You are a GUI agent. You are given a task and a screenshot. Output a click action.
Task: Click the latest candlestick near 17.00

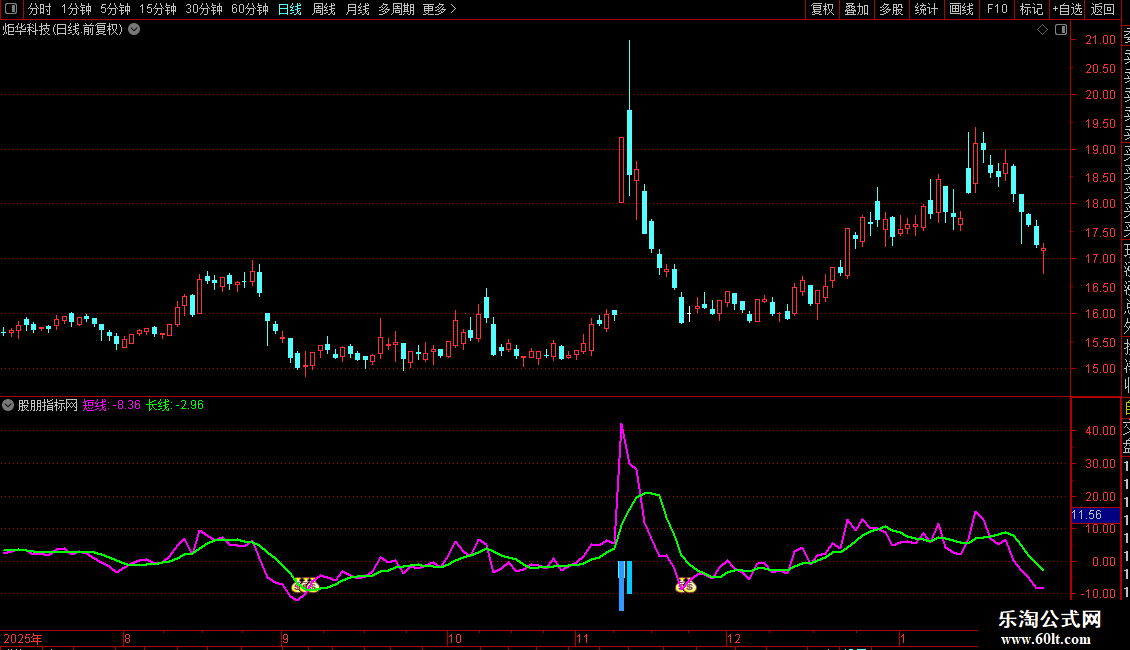[1044, 258]
